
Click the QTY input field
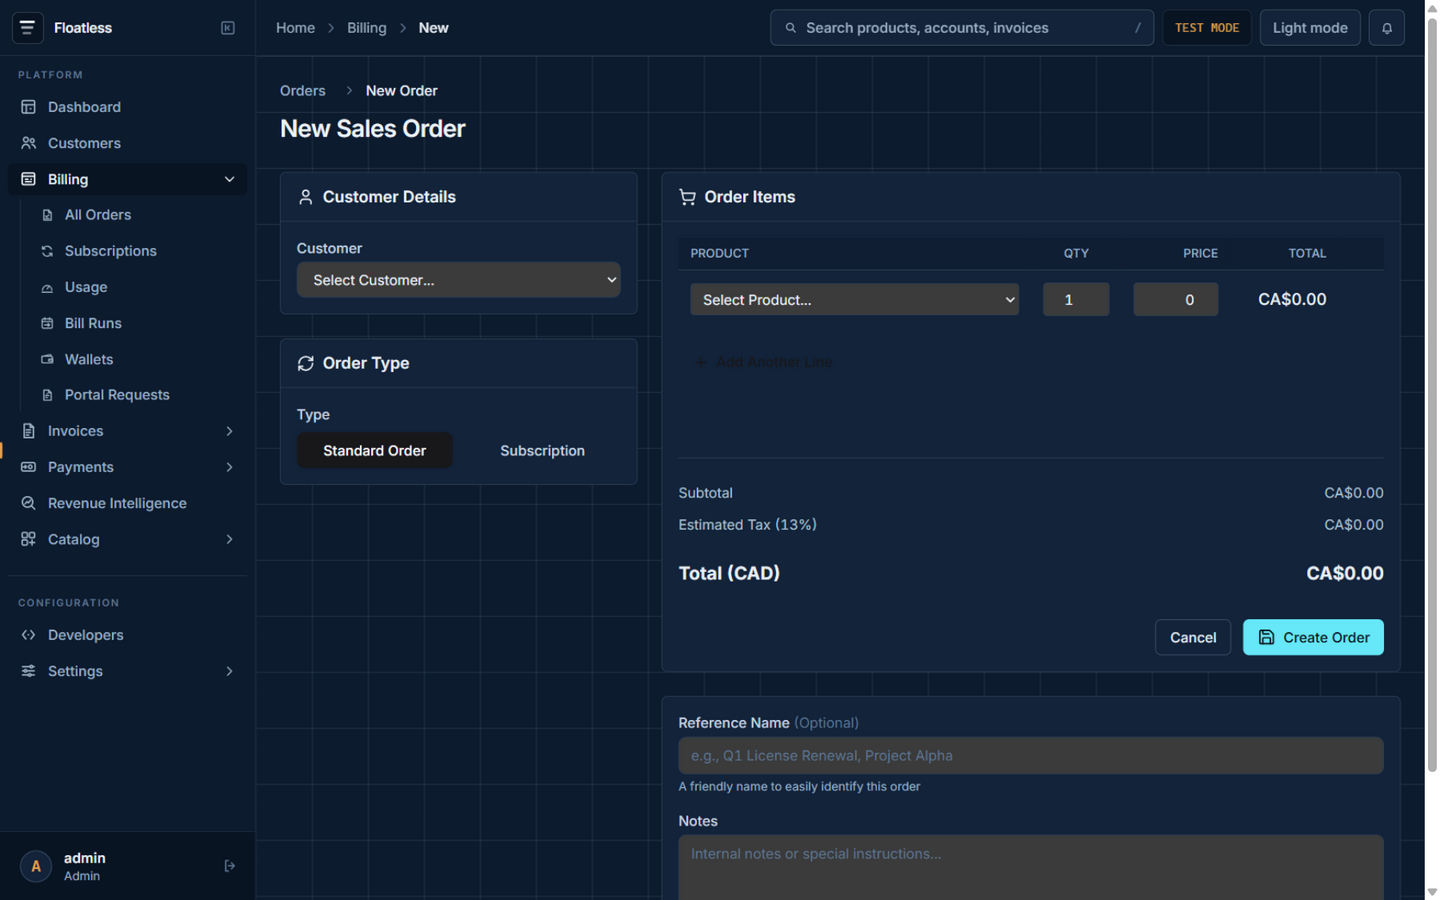click(1076, 300)
